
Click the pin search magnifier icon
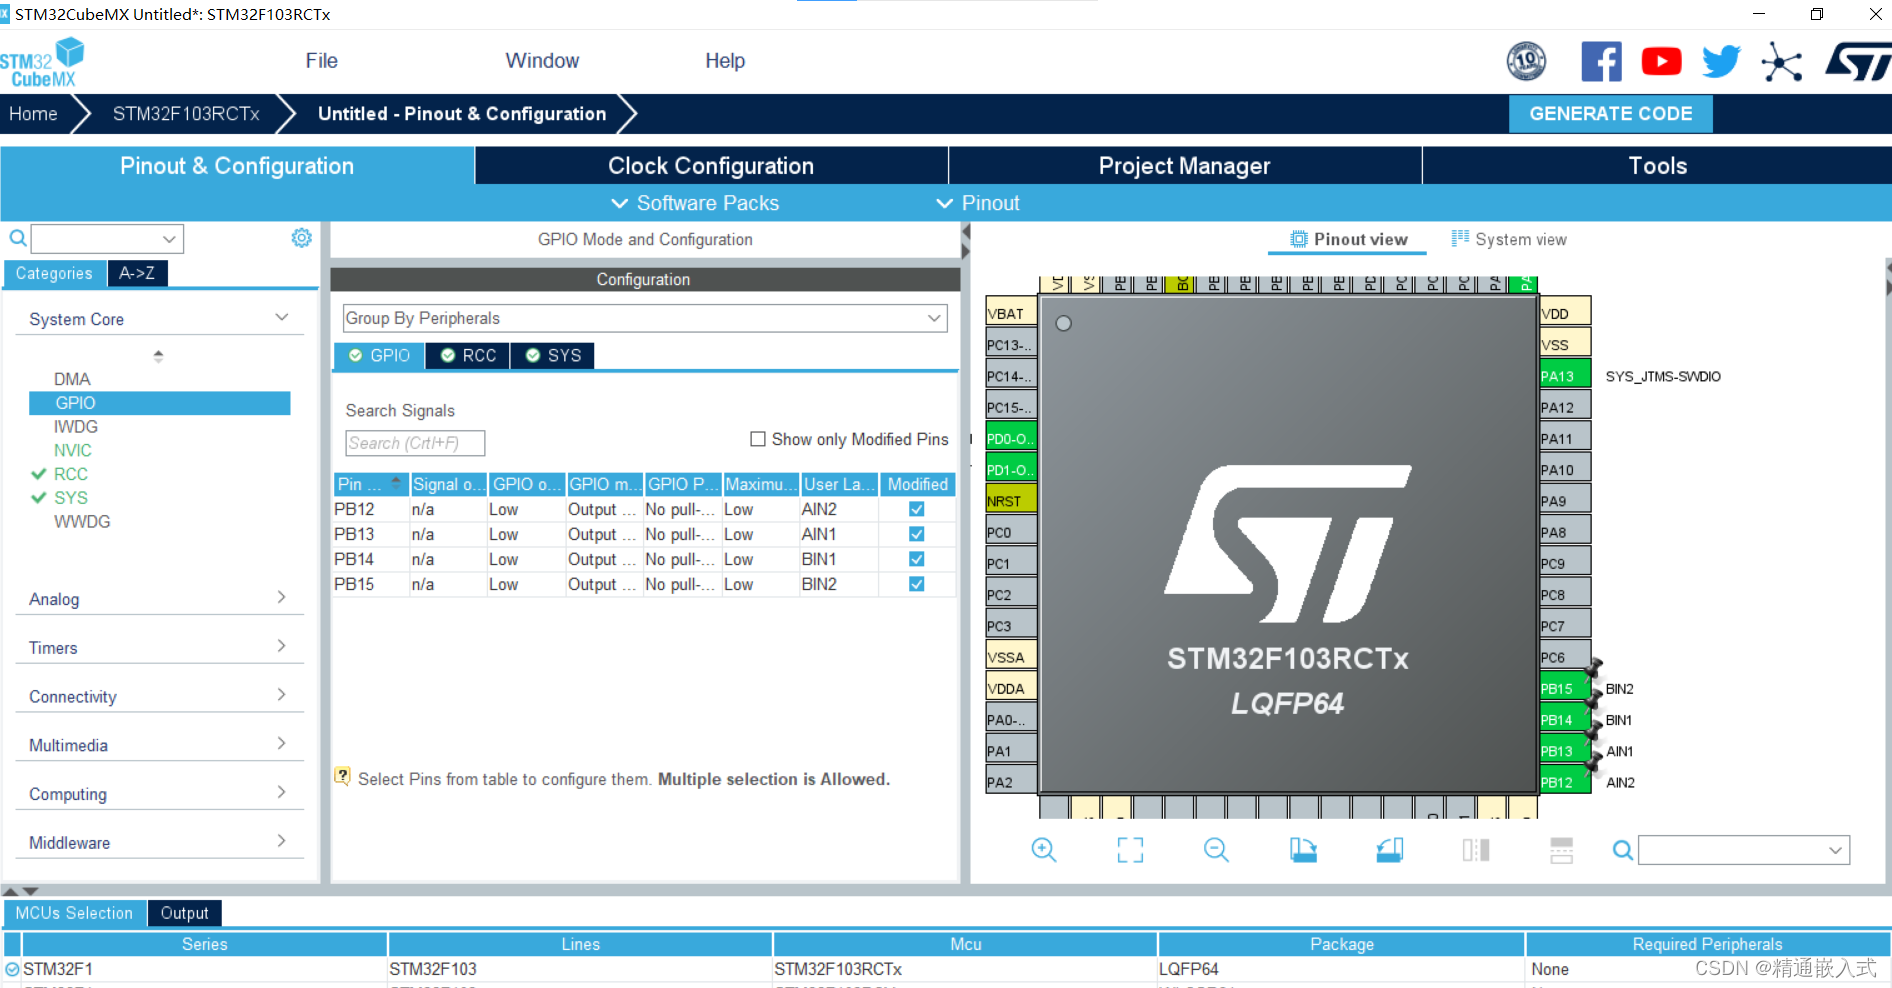pos(1622,850)
